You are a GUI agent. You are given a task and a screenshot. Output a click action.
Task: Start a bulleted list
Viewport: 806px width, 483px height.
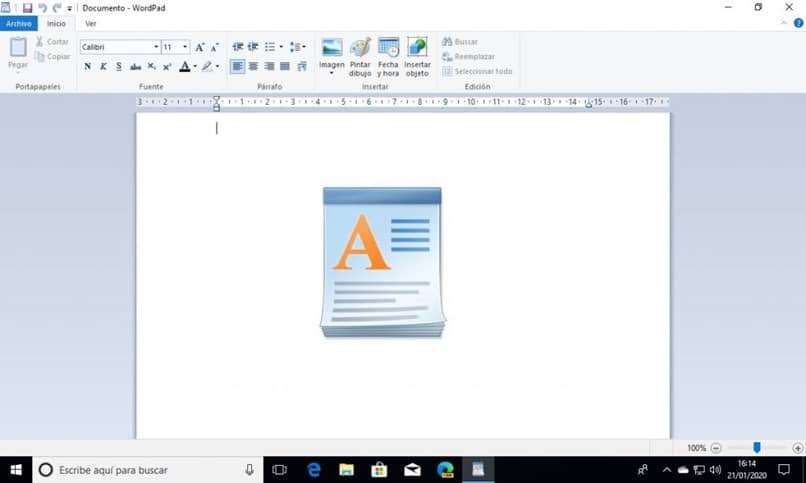point(270,47)
